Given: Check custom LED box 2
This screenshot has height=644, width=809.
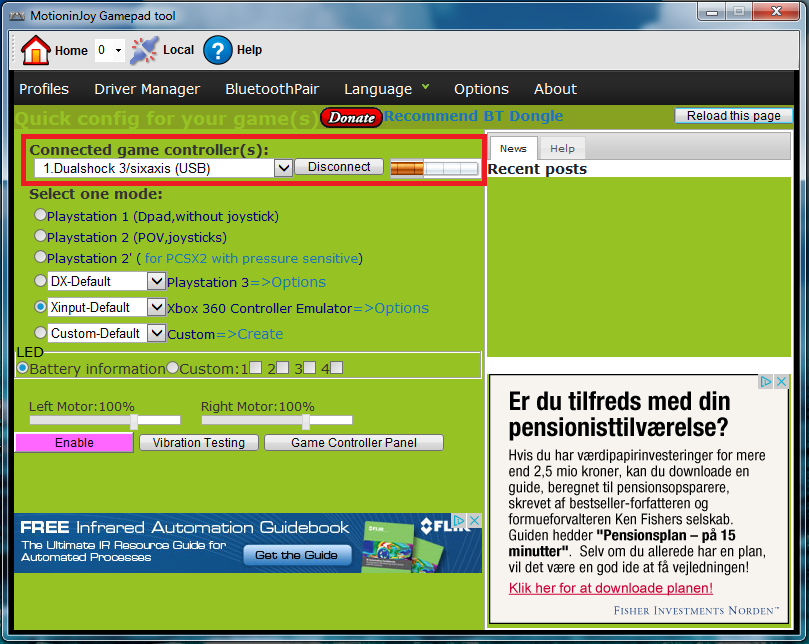Looking at the screenshot, I should (282, 367).
